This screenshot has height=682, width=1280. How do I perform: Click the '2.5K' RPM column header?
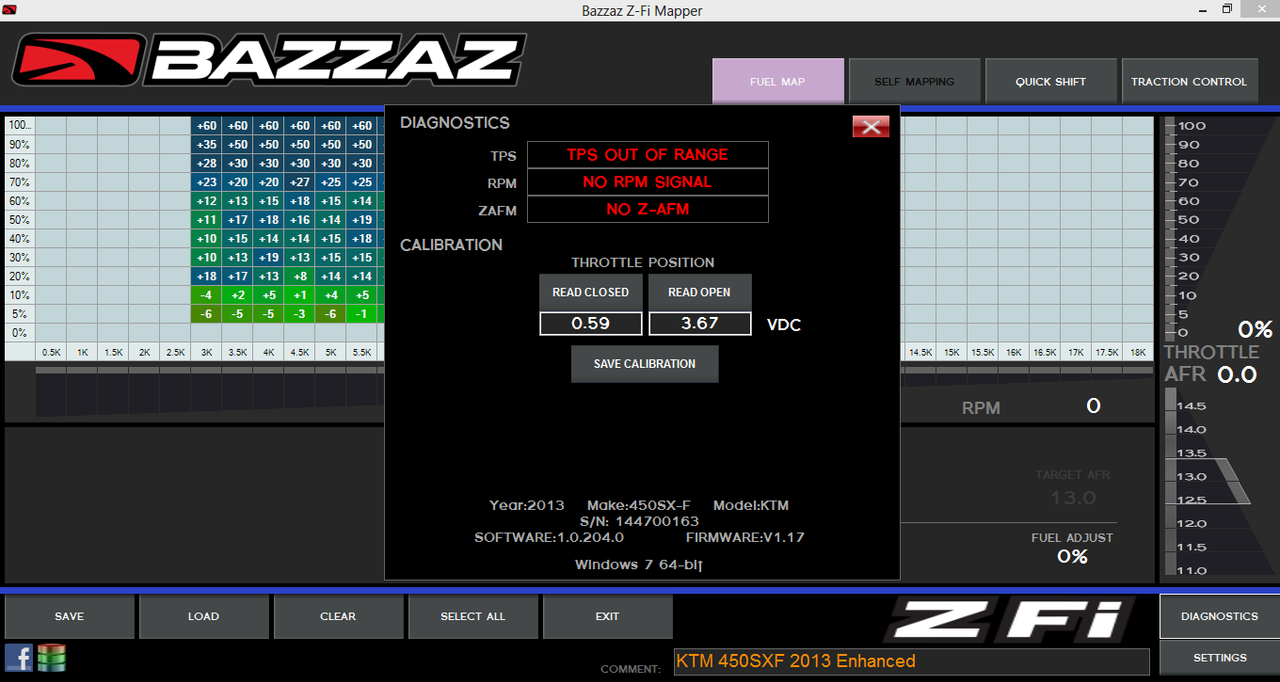click(x=176, y=352)
